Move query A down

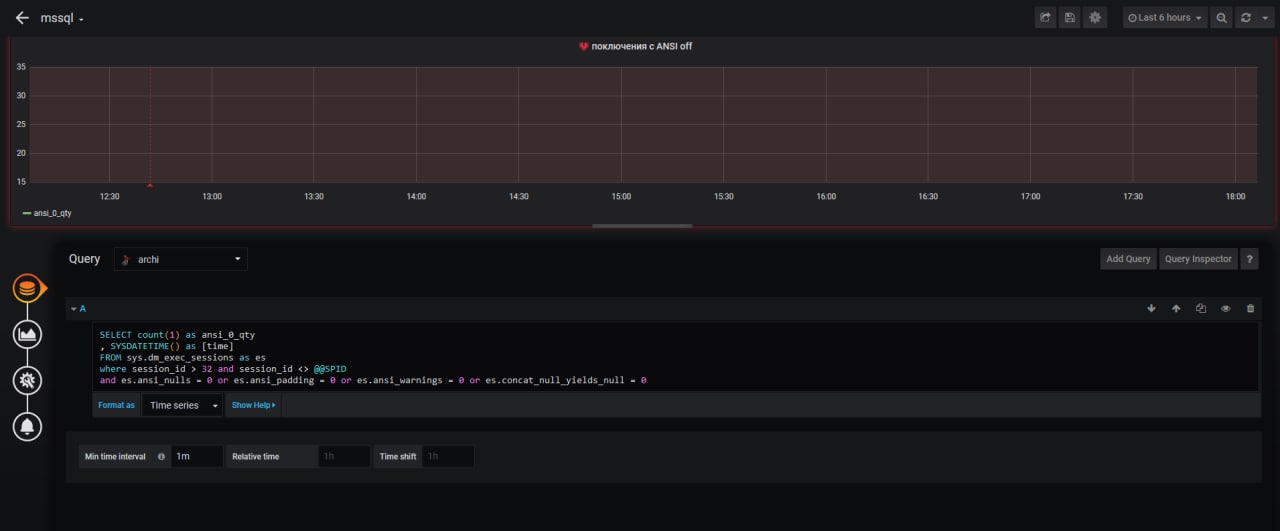tap(1151, 309)
